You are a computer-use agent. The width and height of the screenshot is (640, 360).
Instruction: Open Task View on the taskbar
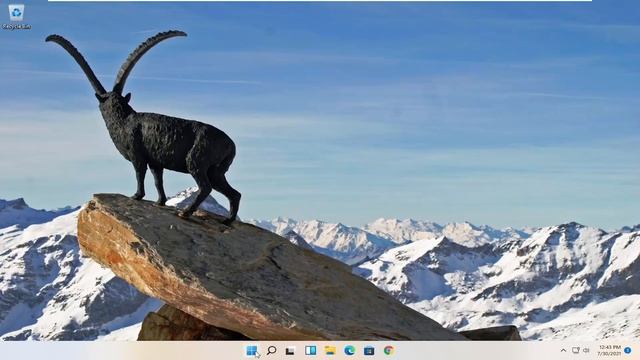[x=290, y=351]
